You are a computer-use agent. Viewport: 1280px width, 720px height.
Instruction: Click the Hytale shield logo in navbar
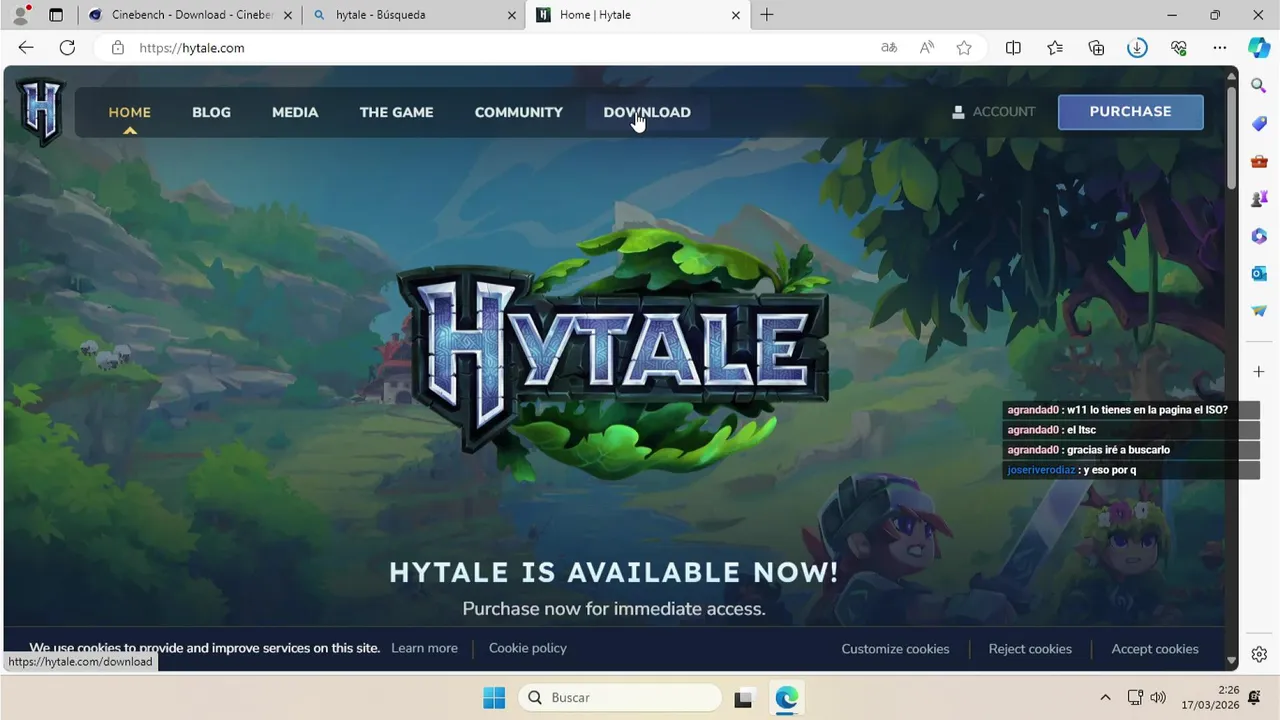tap(41, 111)
